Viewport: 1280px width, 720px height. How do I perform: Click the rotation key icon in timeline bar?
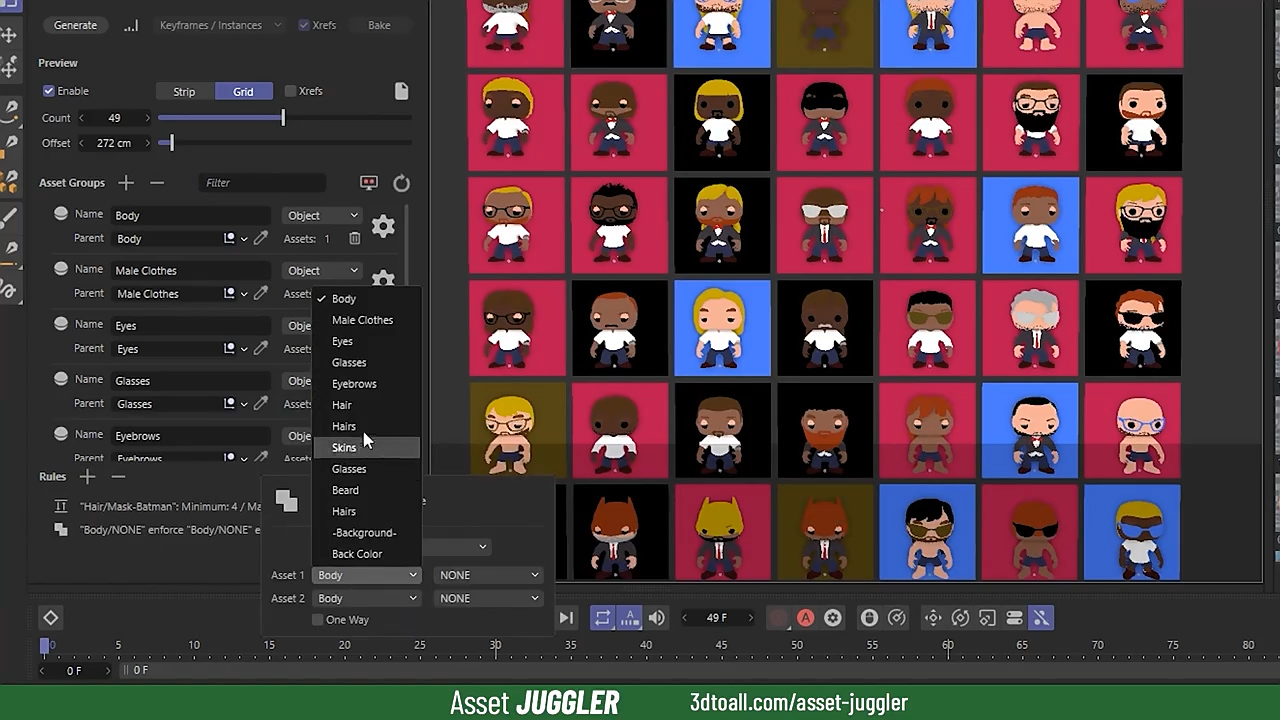[960, 618]
